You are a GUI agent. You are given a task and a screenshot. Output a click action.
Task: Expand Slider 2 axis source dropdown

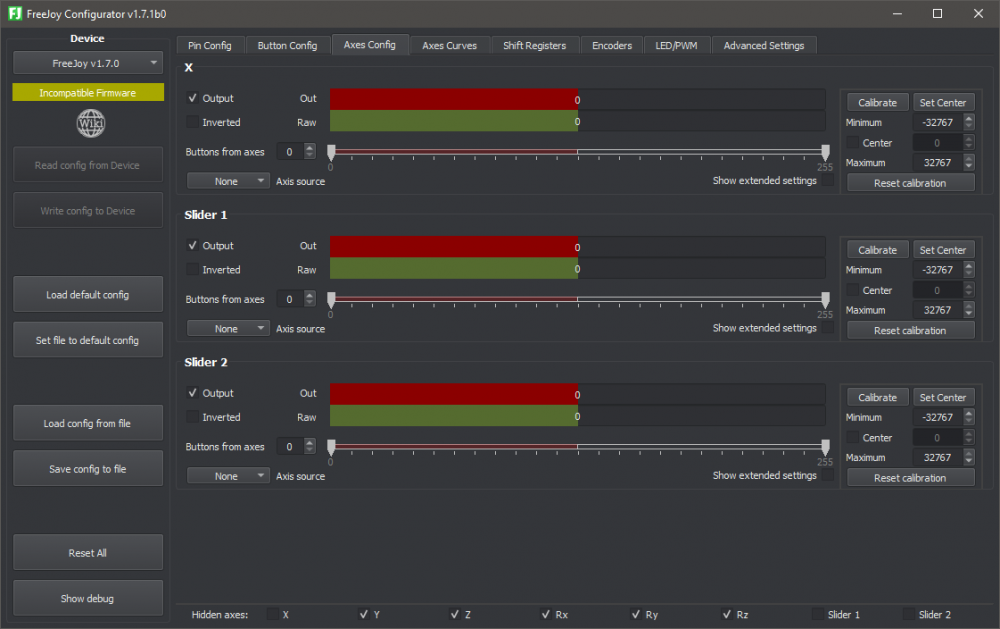click(x=228, y=476)
